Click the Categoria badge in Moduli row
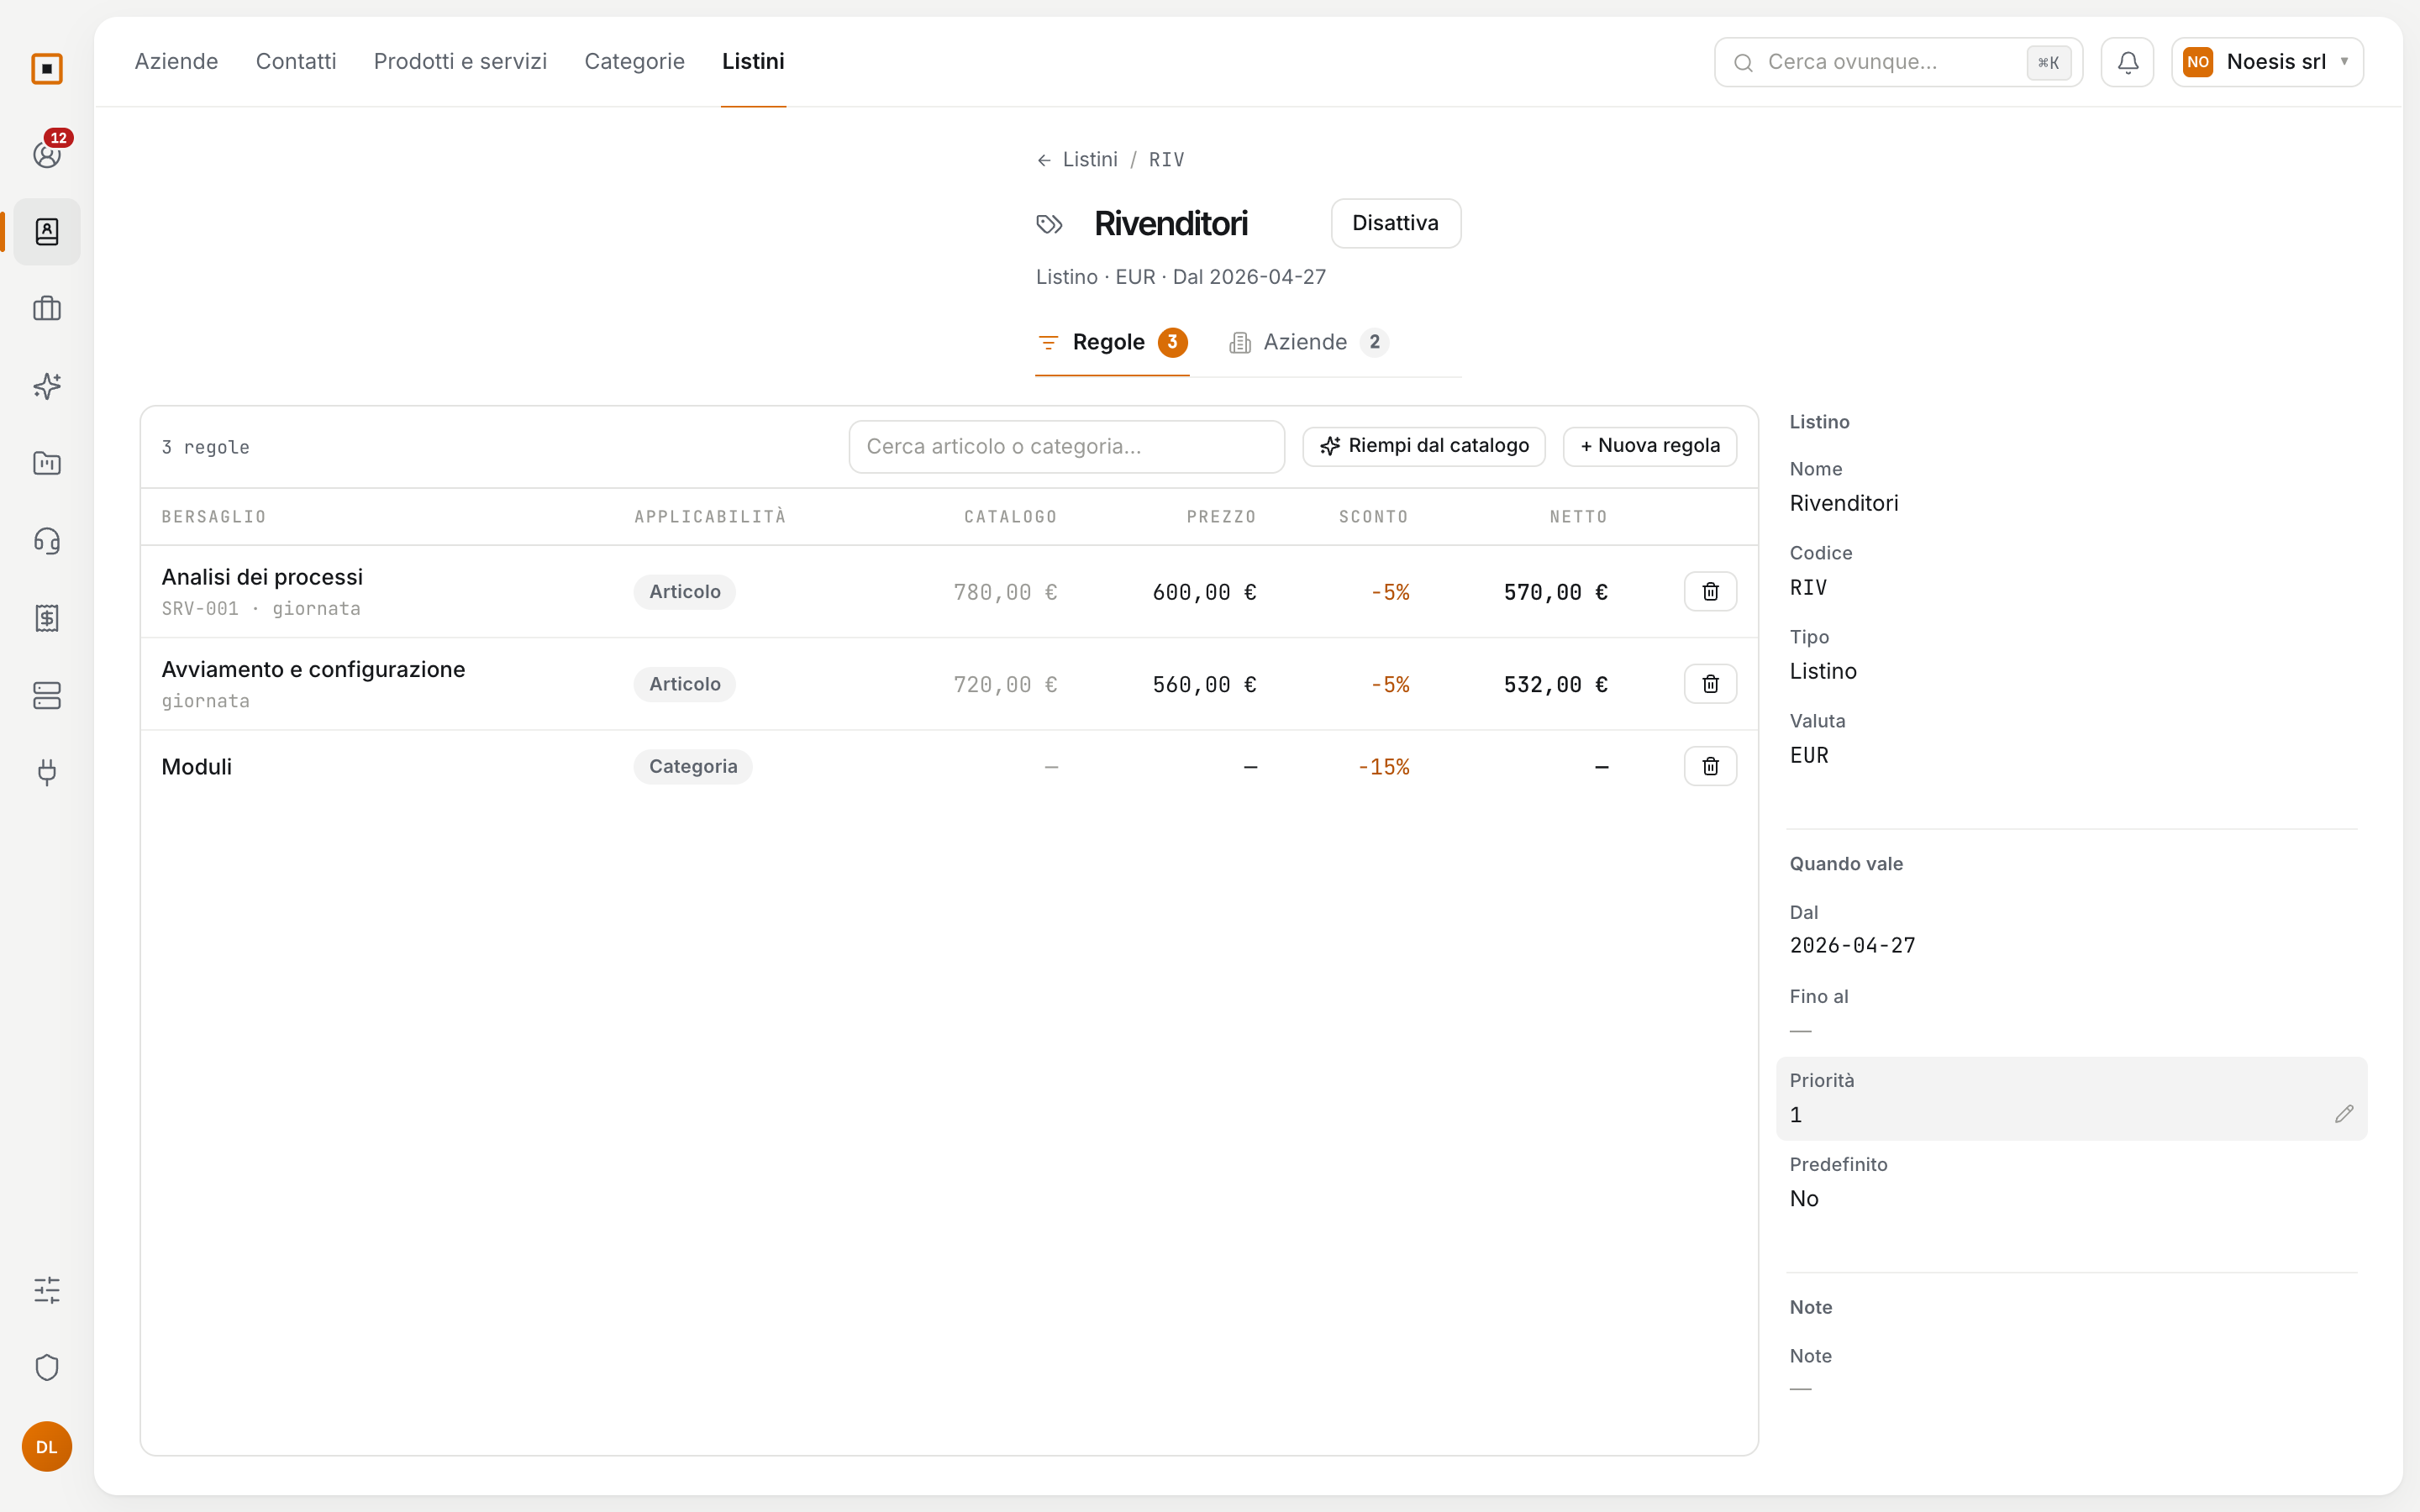2420x1512 pixels. [693, 767]
